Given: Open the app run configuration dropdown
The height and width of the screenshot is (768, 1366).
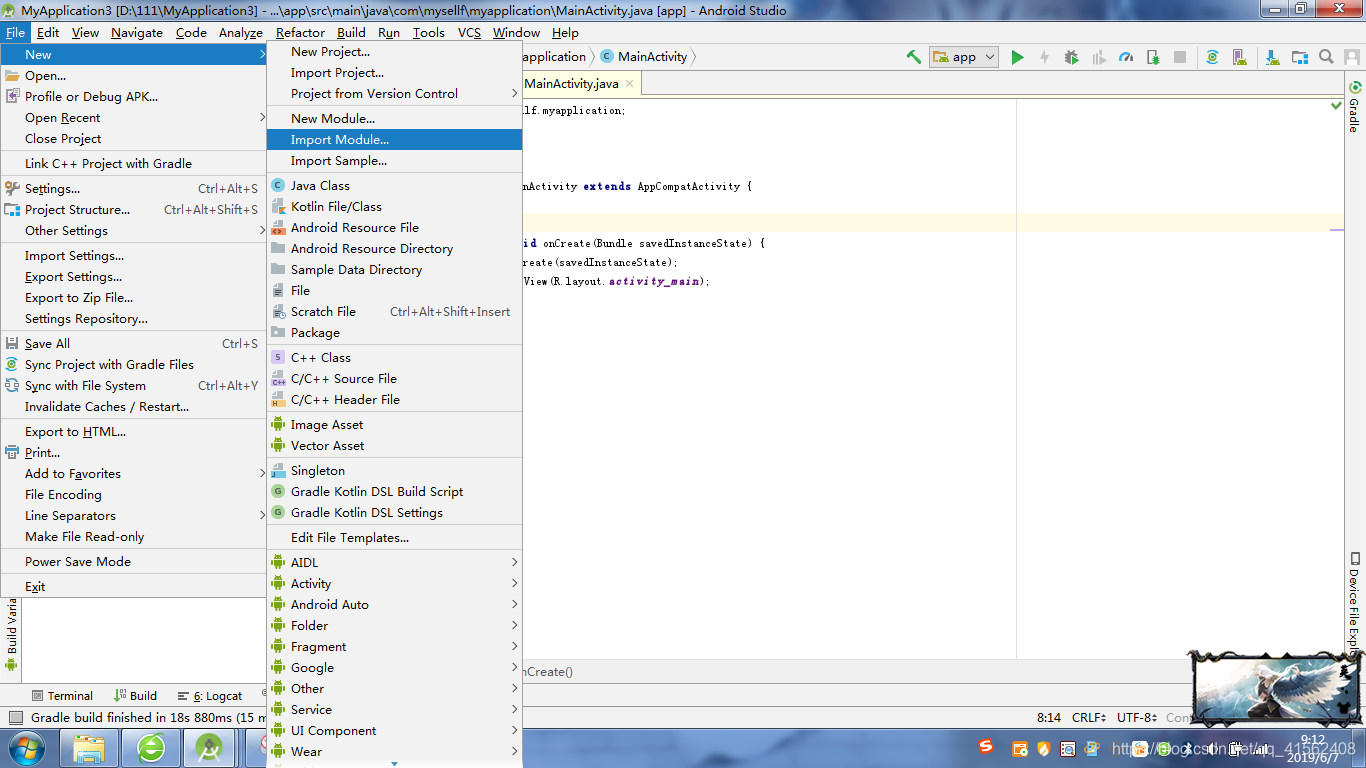Looking at the screenshot, I should point(963,57).
